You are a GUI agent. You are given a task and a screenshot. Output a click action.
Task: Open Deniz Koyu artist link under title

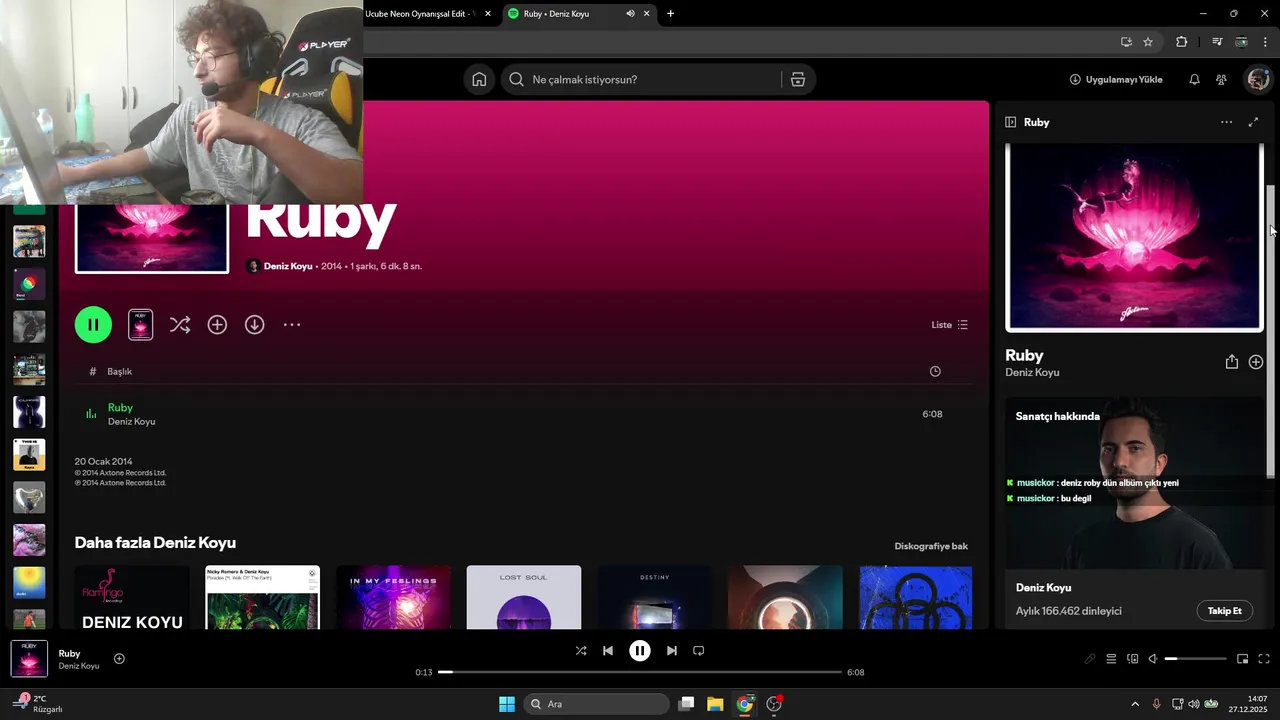pyautogui.click(x=288, y=267)
